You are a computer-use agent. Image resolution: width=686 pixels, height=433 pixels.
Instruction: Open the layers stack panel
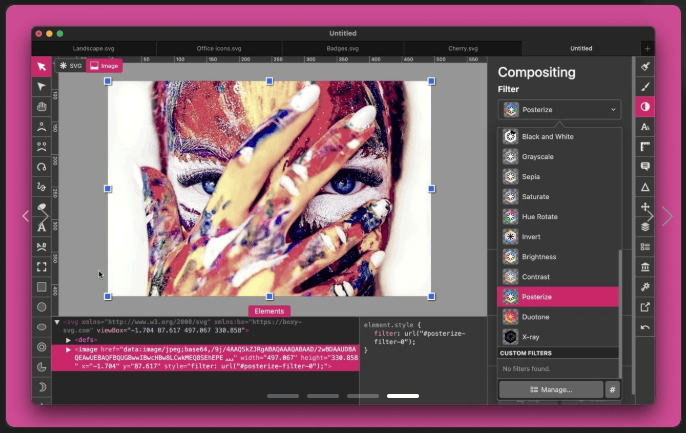tap(645, 227)
